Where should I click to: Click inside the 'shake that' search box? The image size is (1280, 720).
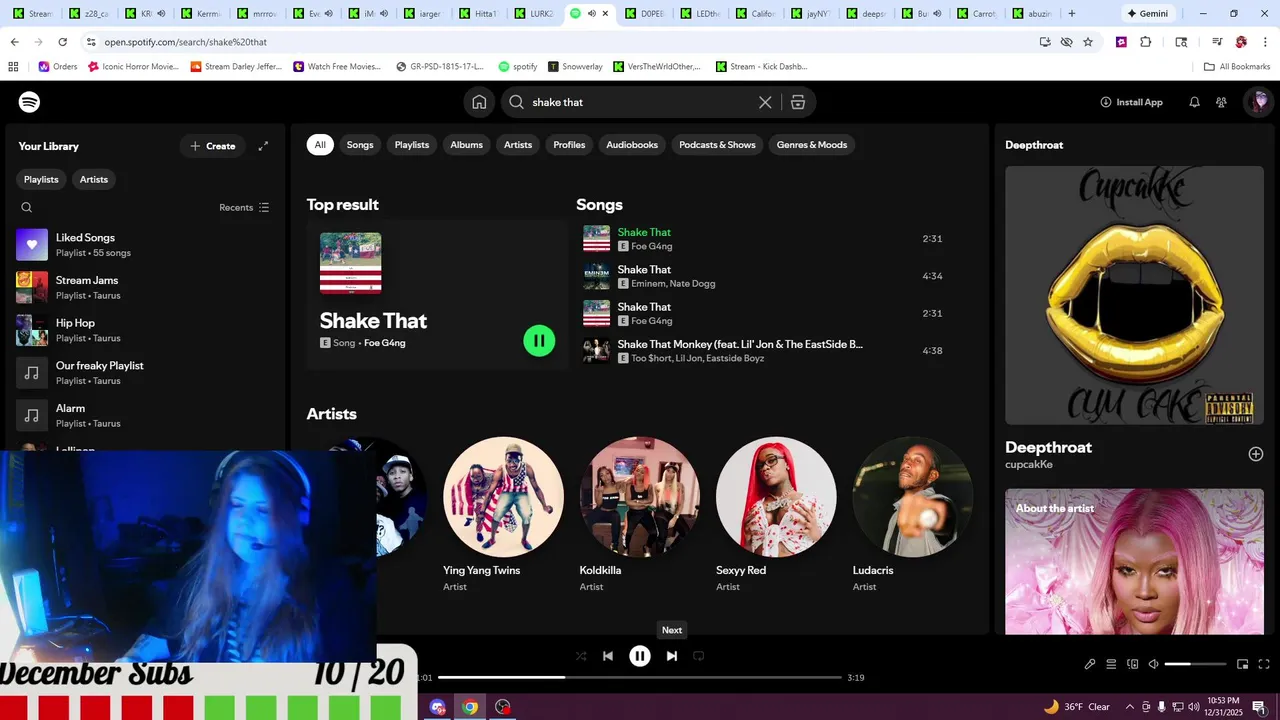tap(640, 102)
